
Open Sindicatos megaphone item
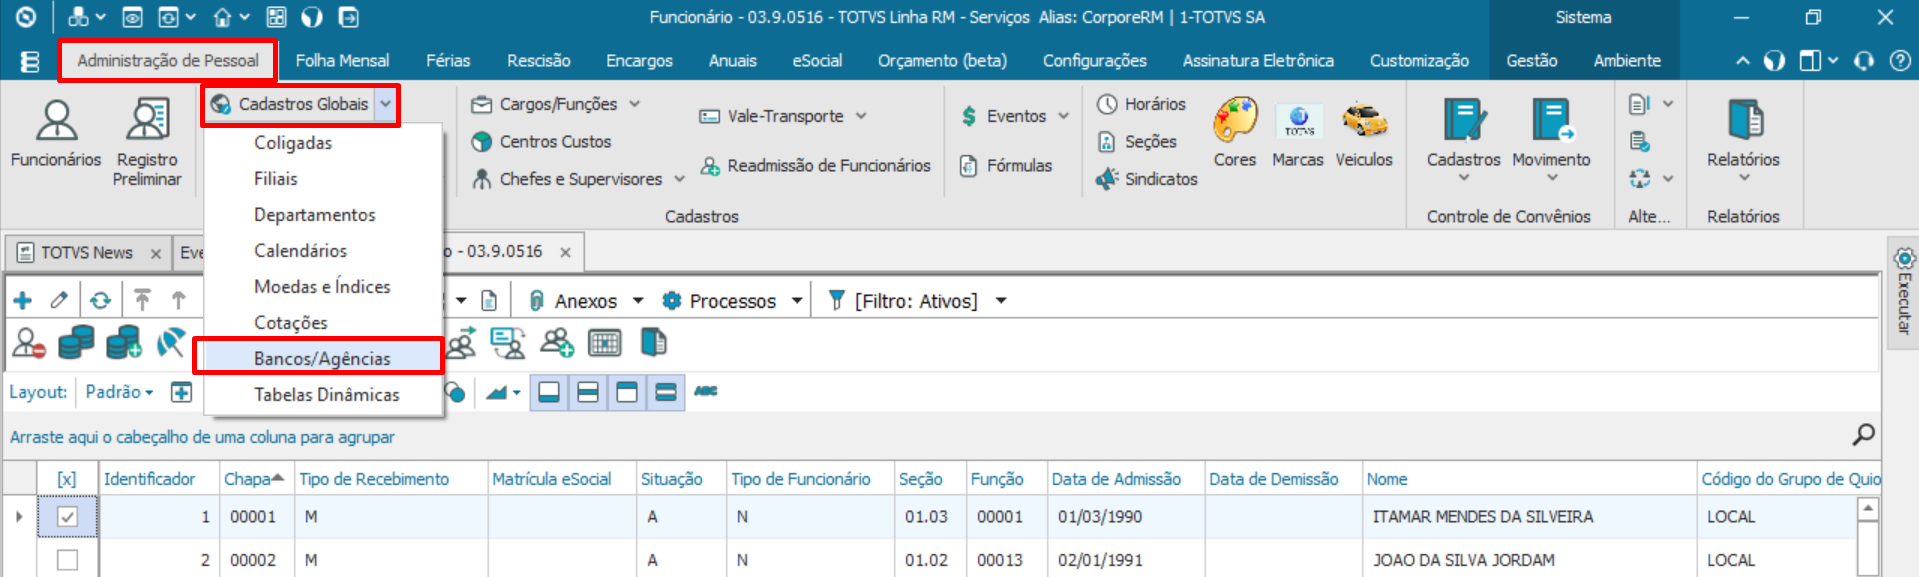(x=1147, y=179)
